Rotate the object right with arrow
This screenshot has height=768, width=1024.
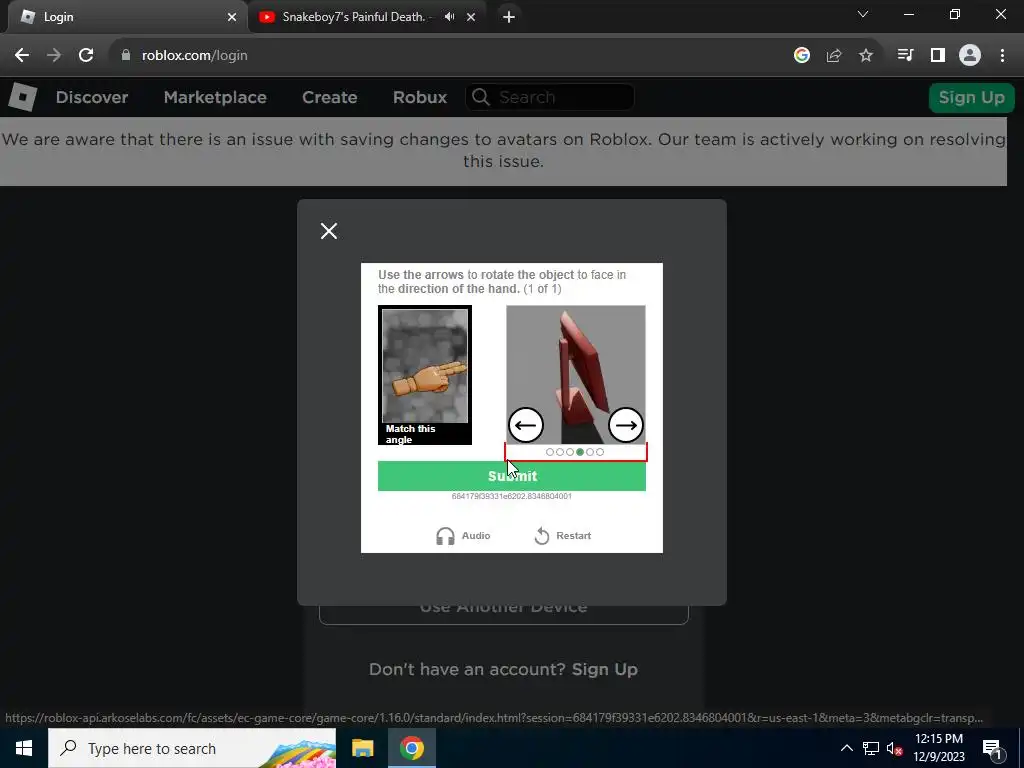626,425
